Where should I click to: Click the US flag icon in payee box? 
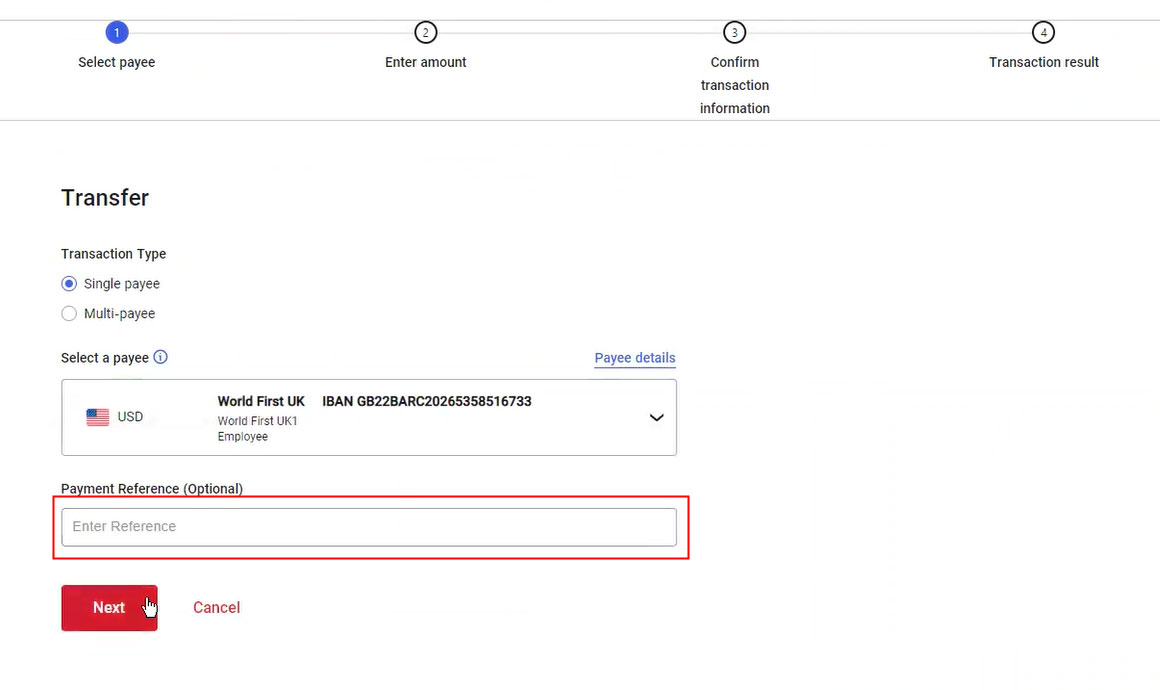click(x=97, y=417)
